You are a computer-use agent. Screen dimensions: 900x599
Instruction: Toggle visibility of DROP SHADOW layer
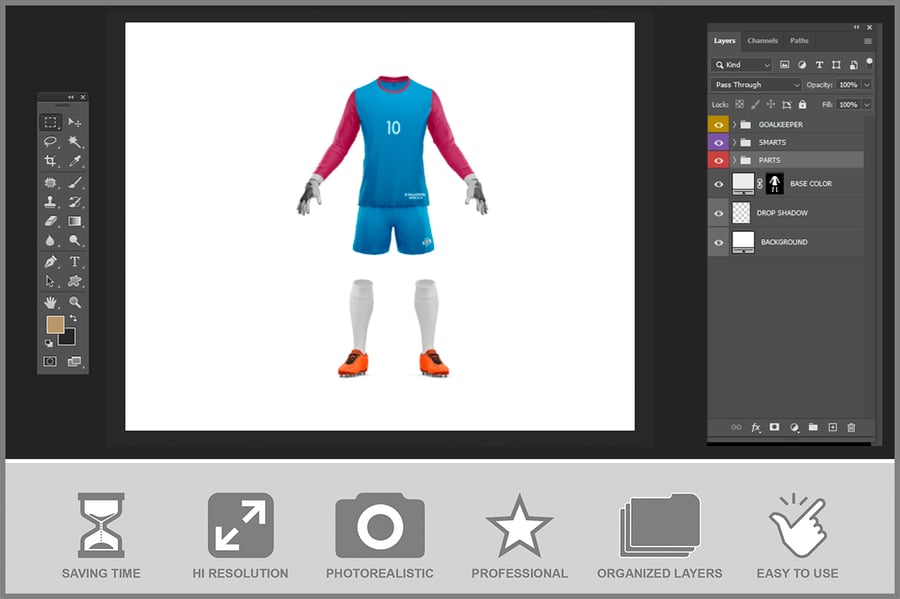[x=718, y=213]
